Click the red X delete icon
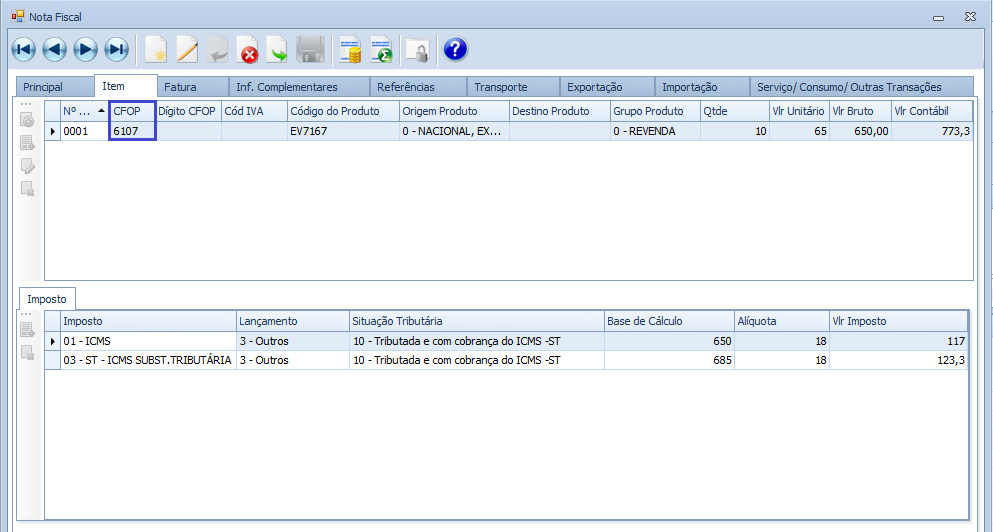Viewport: 993px width, 532px height. pyautogui.click(x=247, y=49)
